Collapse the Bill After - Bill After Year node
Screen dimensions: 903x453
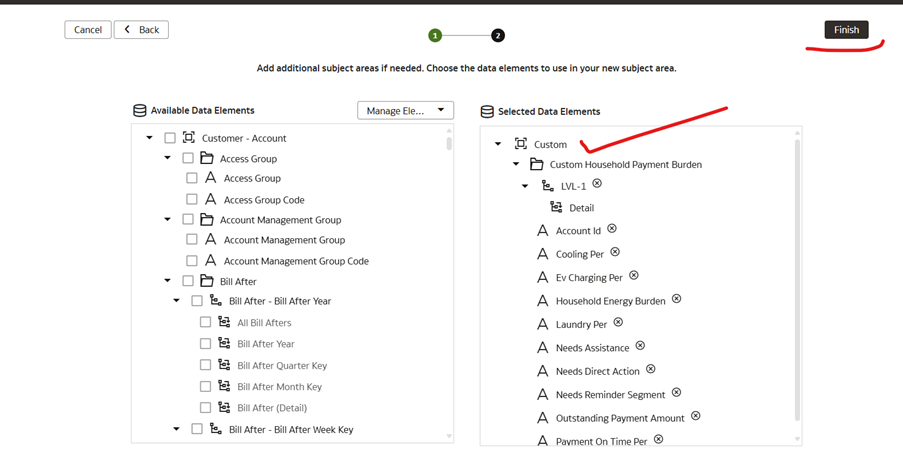(x=177, y=300)
